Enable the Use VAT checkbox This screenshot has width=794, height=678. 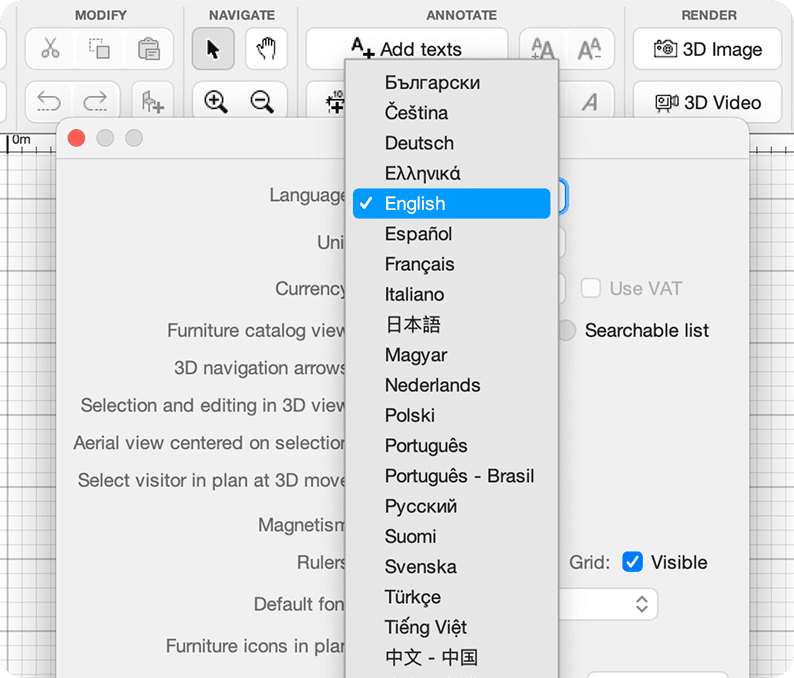(x=591, y=288)
